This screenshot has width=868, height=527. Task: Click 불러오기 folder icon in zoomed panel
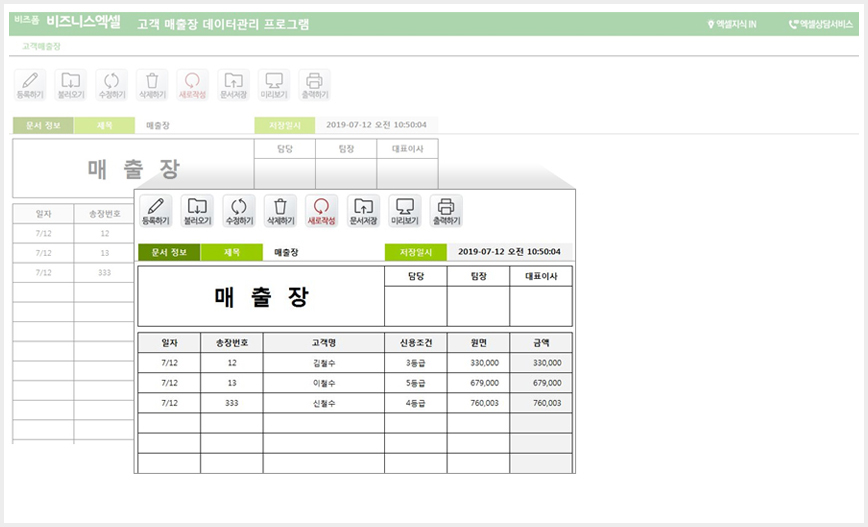point(198,211)
